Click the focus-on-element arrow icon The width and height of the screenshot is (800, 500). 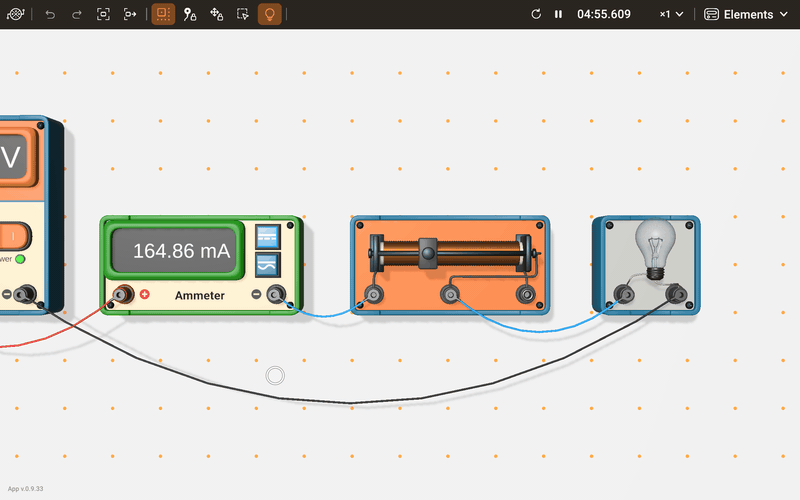[x=130, y=14]
